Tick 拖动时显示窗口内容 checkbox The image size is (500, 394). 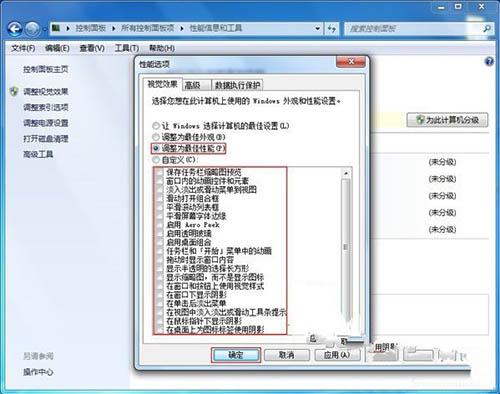[160, 260]
